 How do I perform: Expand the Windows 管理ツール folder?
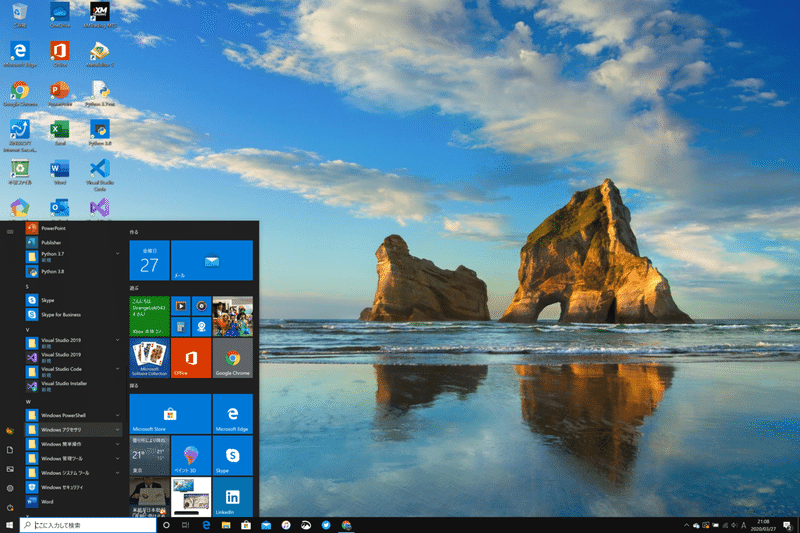(74, 459)
